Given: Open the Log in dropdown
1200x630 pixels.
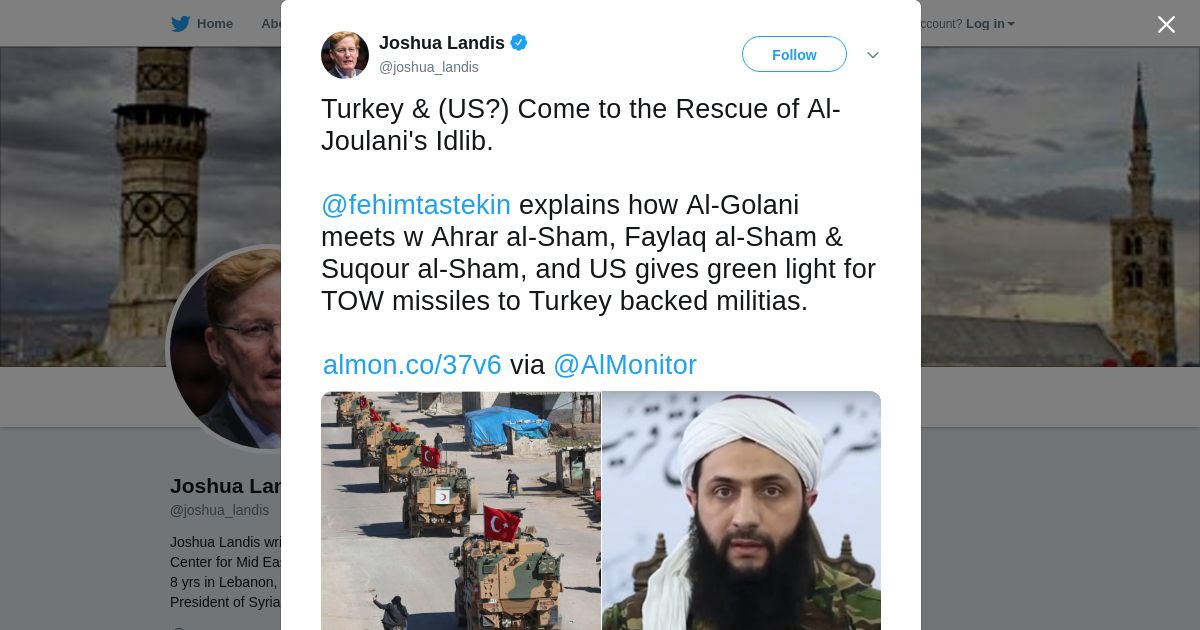Looking at the screenshot, I should pos(990,24).
